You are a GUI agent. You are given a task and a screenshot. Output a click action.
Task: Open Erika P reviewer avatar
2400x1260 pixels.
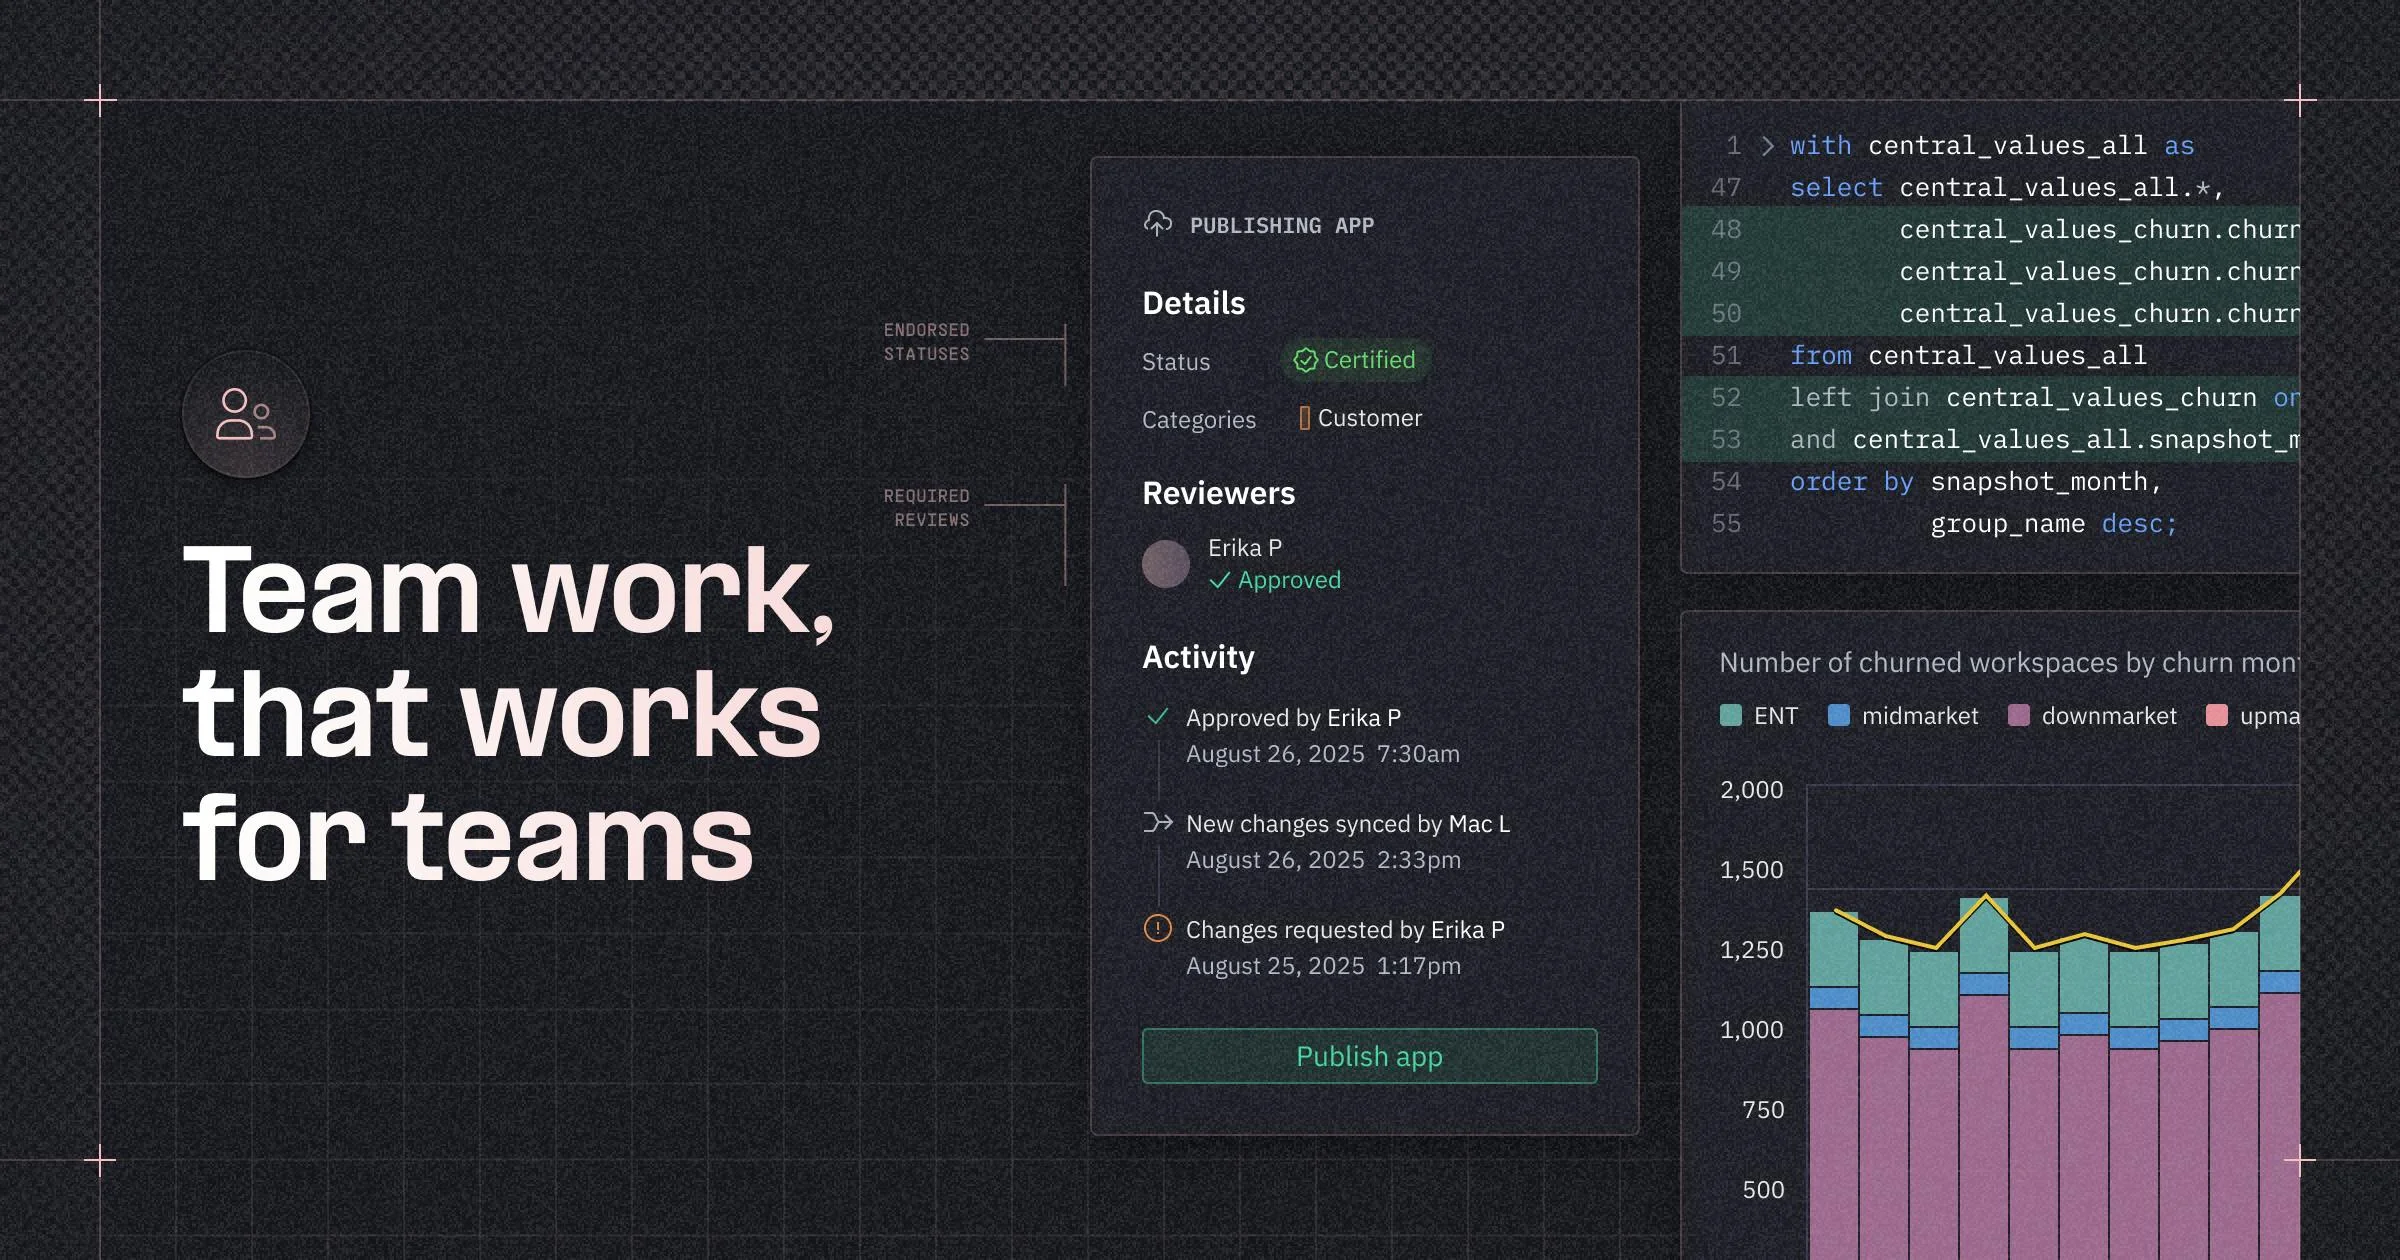1166,564
